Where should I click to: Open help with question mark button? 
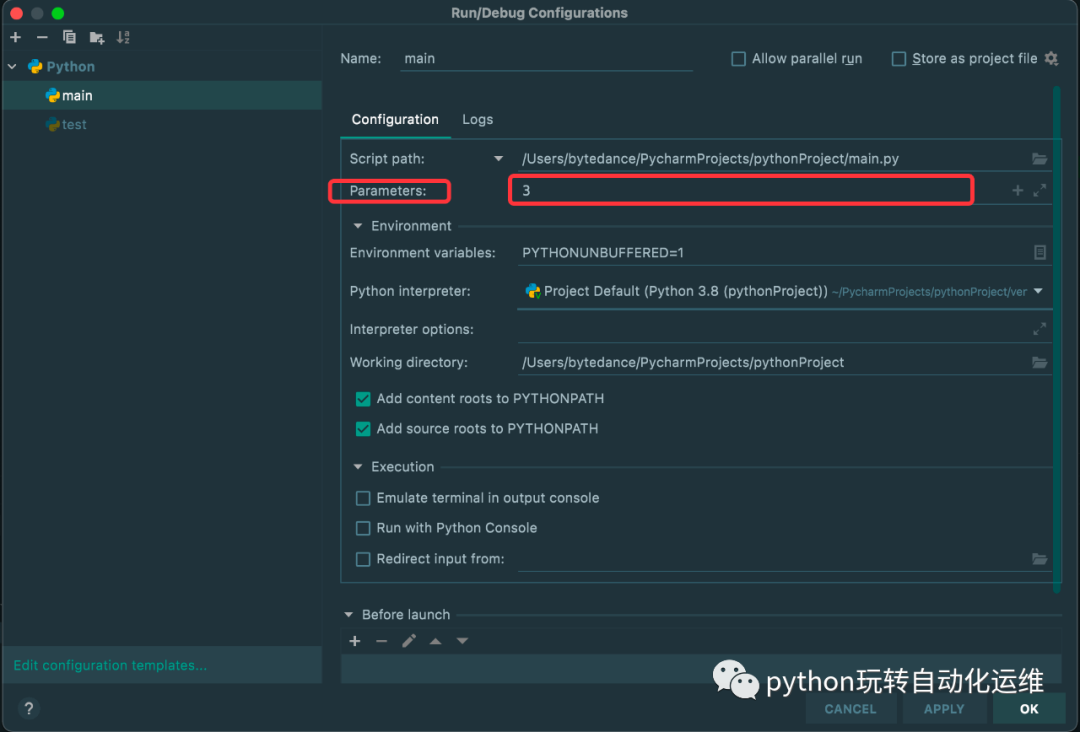(28, 708)
